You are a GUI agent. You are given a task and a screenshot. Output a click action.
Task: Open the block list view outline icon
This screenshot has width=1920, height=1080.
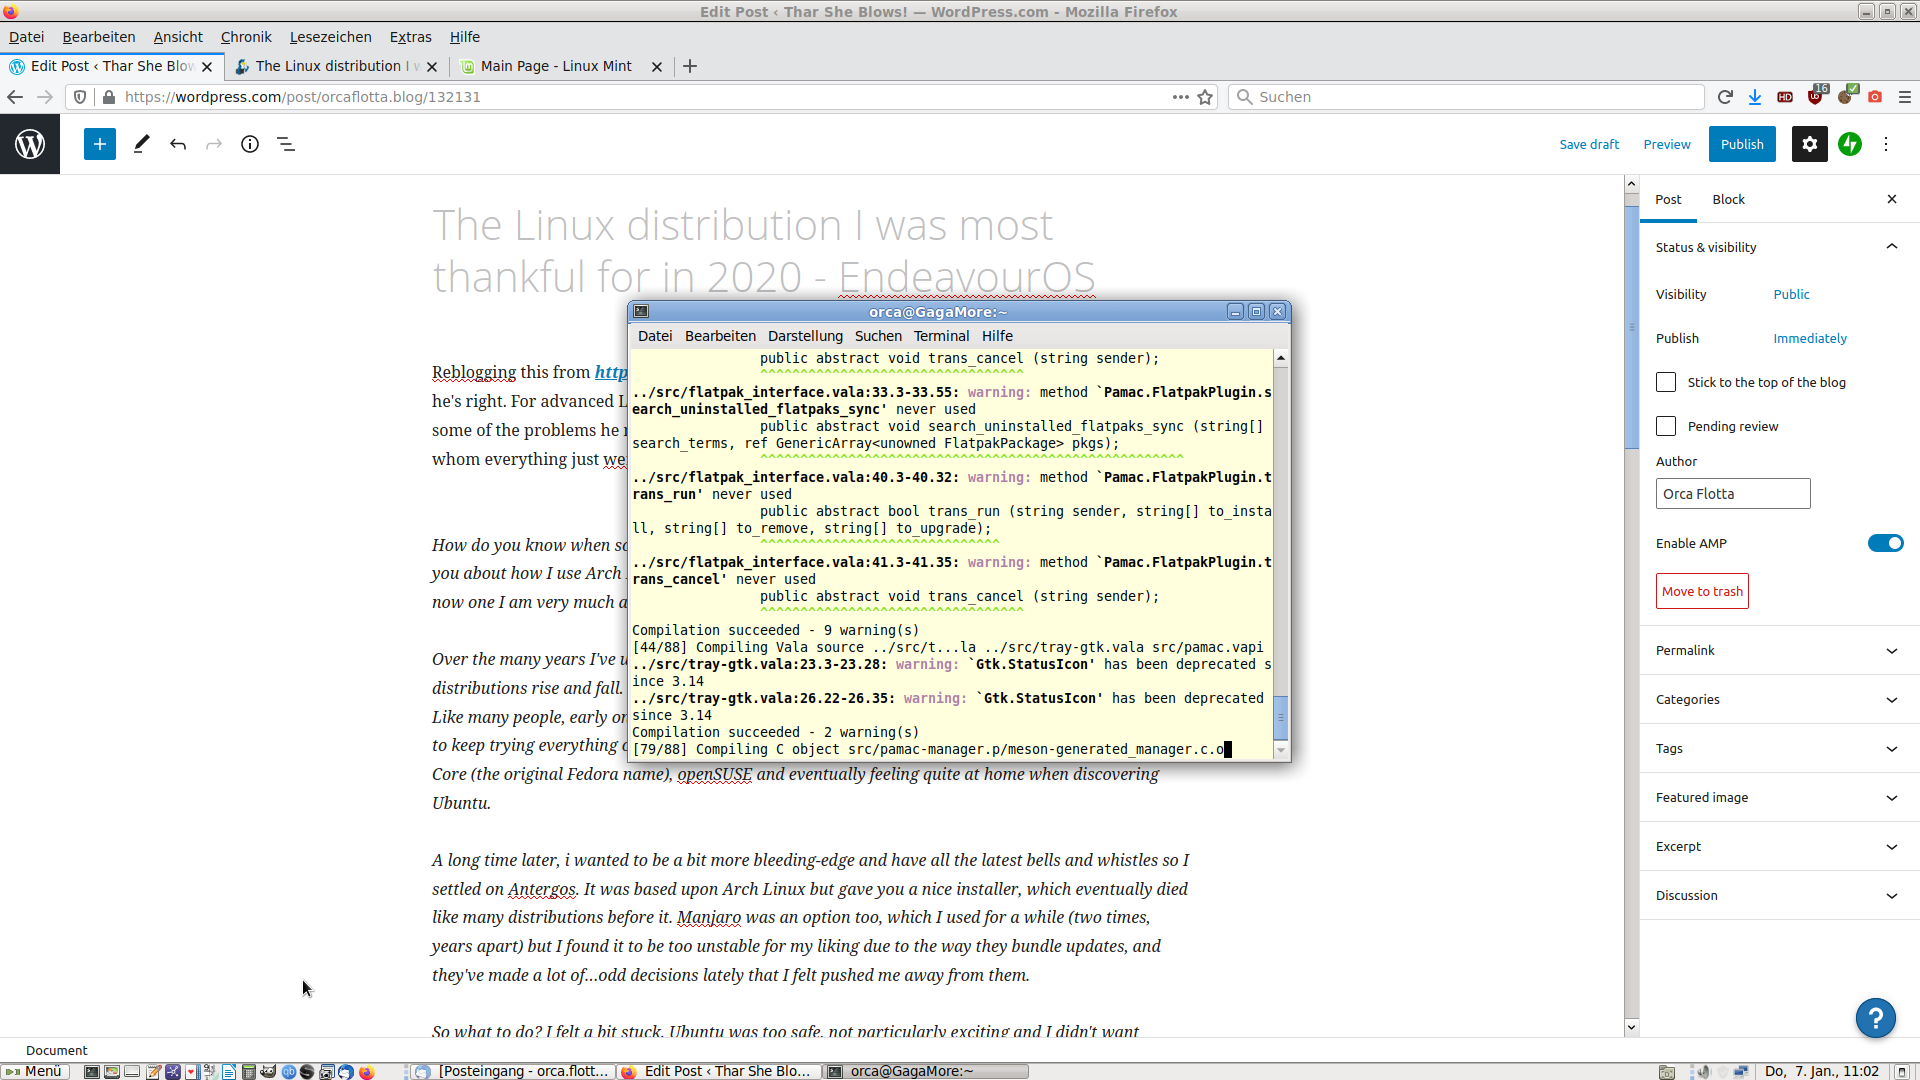point(286,144)
